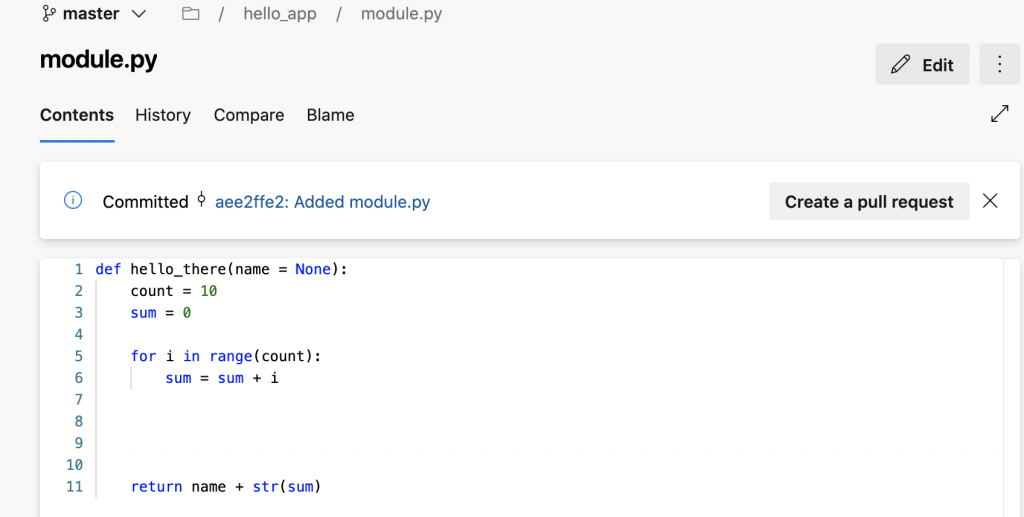1024x517 pixels.
Task: Dismiss the Committed notification banner
Action: (x=990, y=201)
